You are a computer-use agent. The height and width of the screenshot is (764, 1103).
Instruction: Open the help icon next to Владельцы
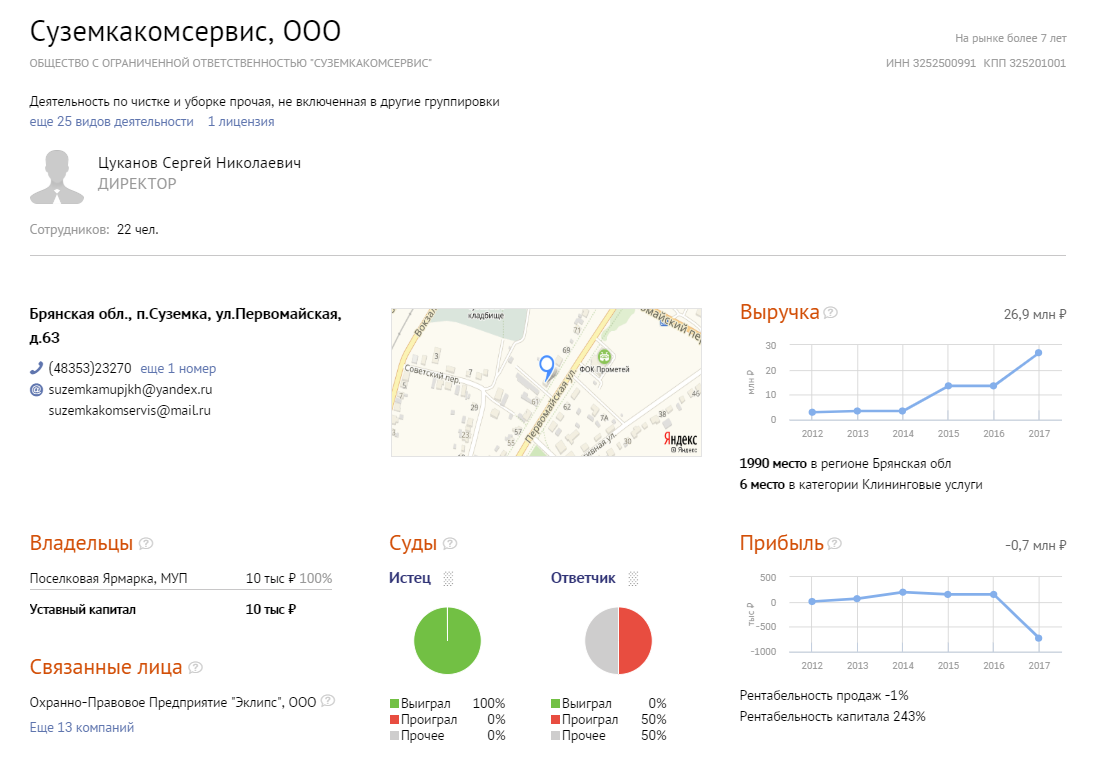pos(146,543)
